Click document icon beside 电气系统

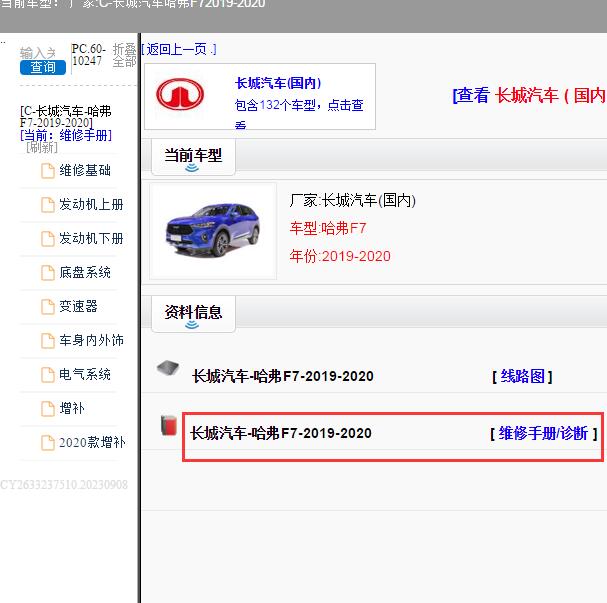48,375
